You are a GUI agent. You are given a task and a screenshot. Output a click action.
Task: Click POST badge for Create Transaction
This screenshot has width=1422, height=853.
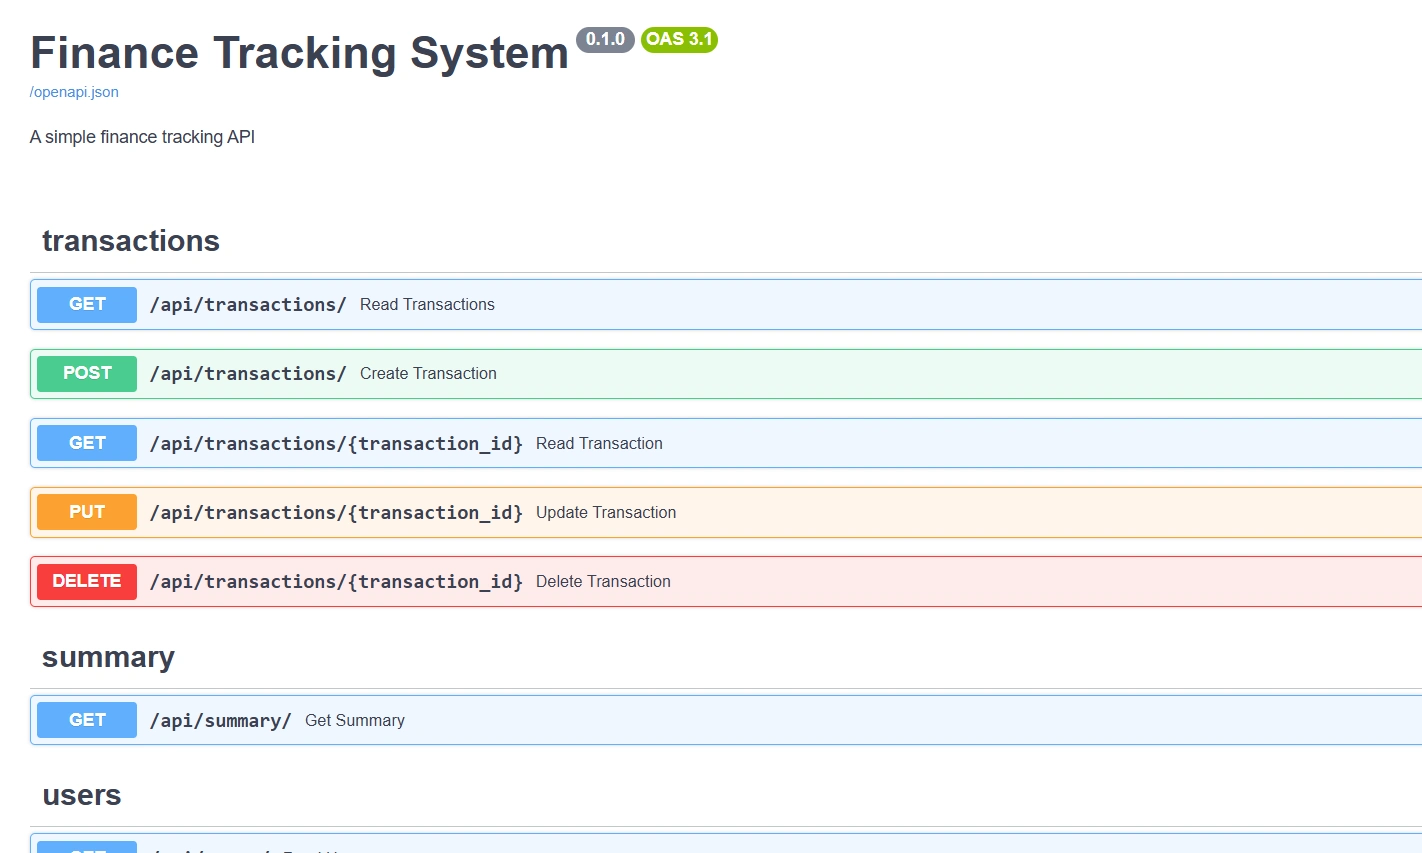click(x=87, y=374)
